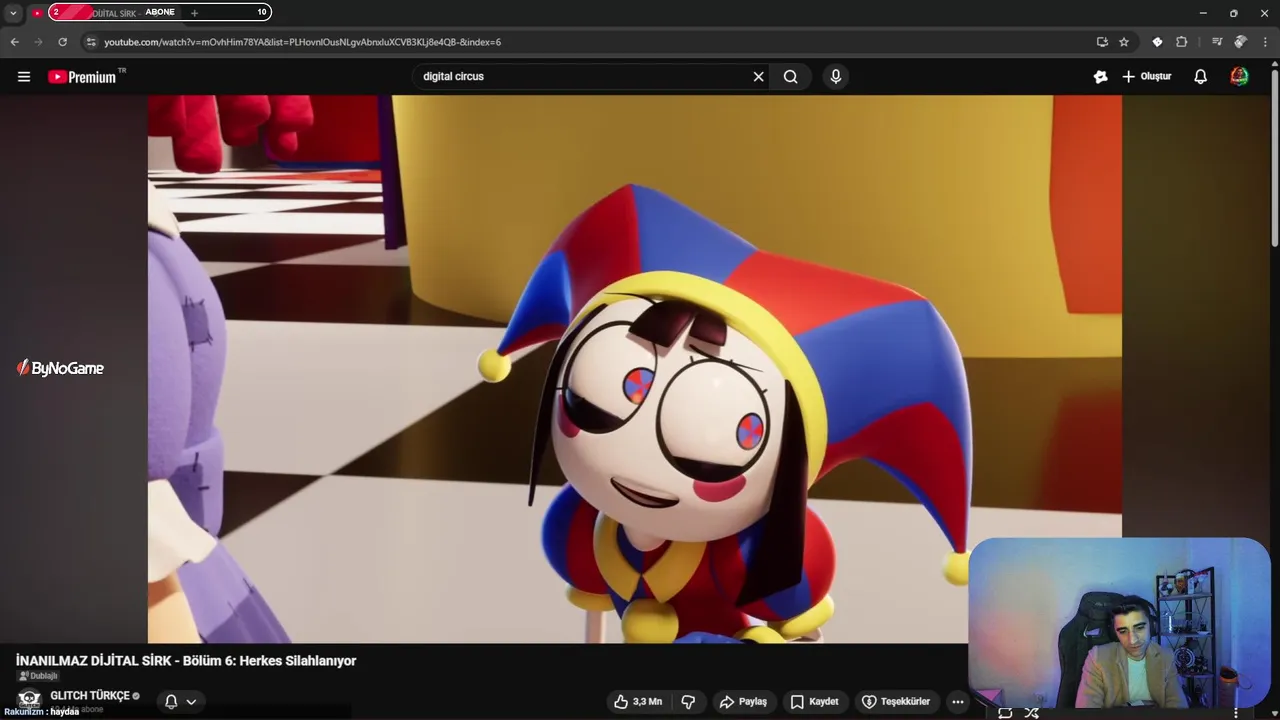Like the video (3,3 Mn)
This screenshot has width=1280, height=720.
[x=638, y=702]
